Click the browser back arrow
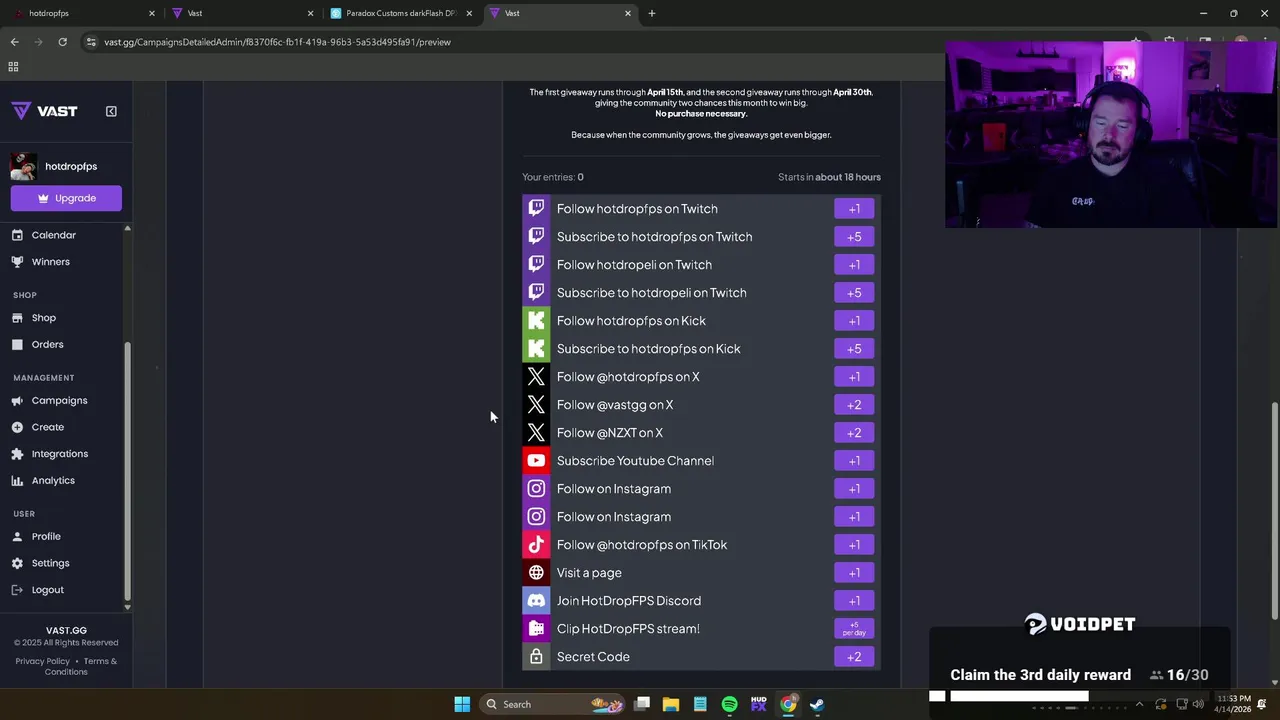 tap(14, 42)
